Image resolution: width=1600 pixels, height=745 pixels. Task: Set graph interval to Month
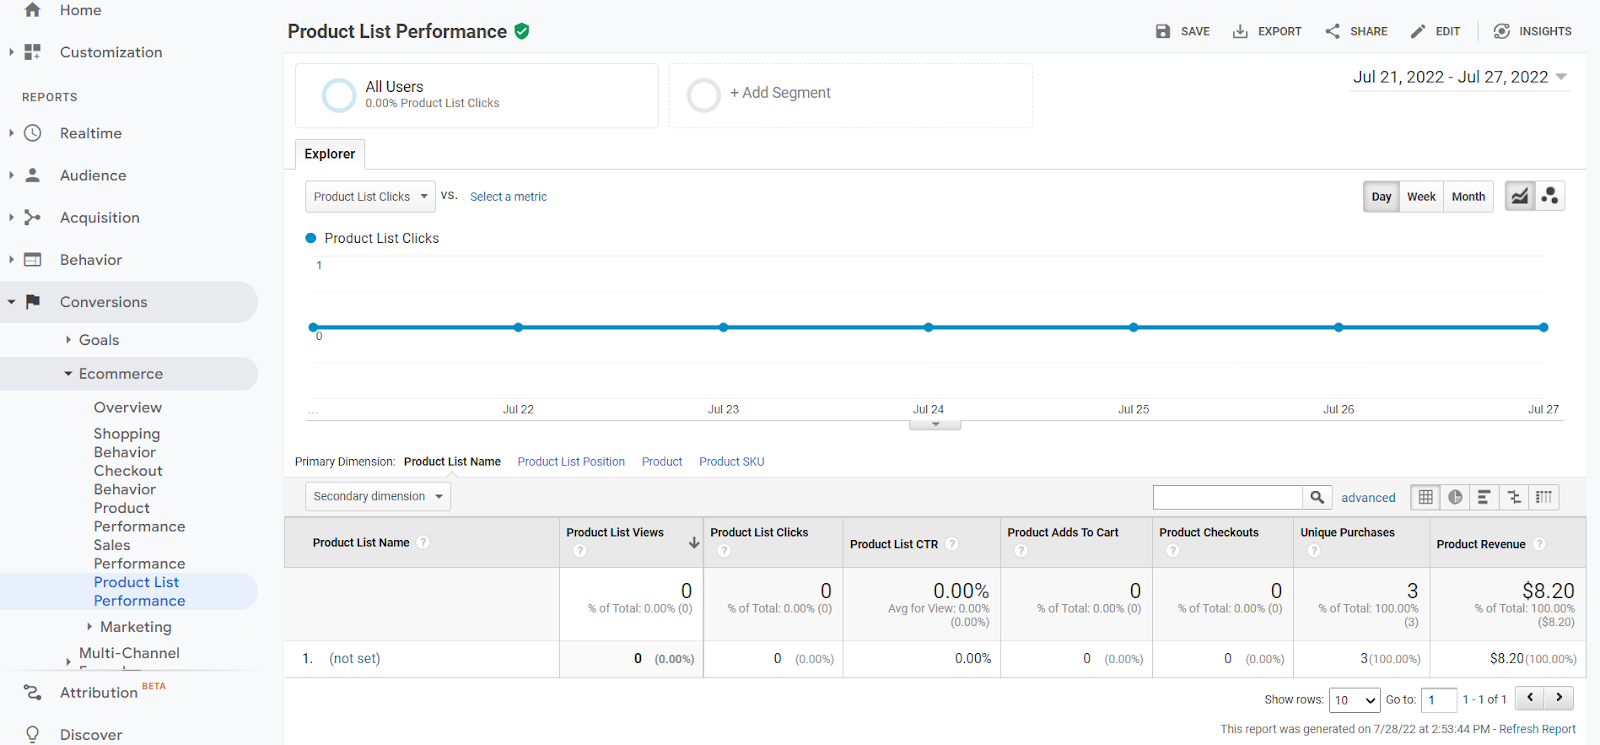point(1468,197)
